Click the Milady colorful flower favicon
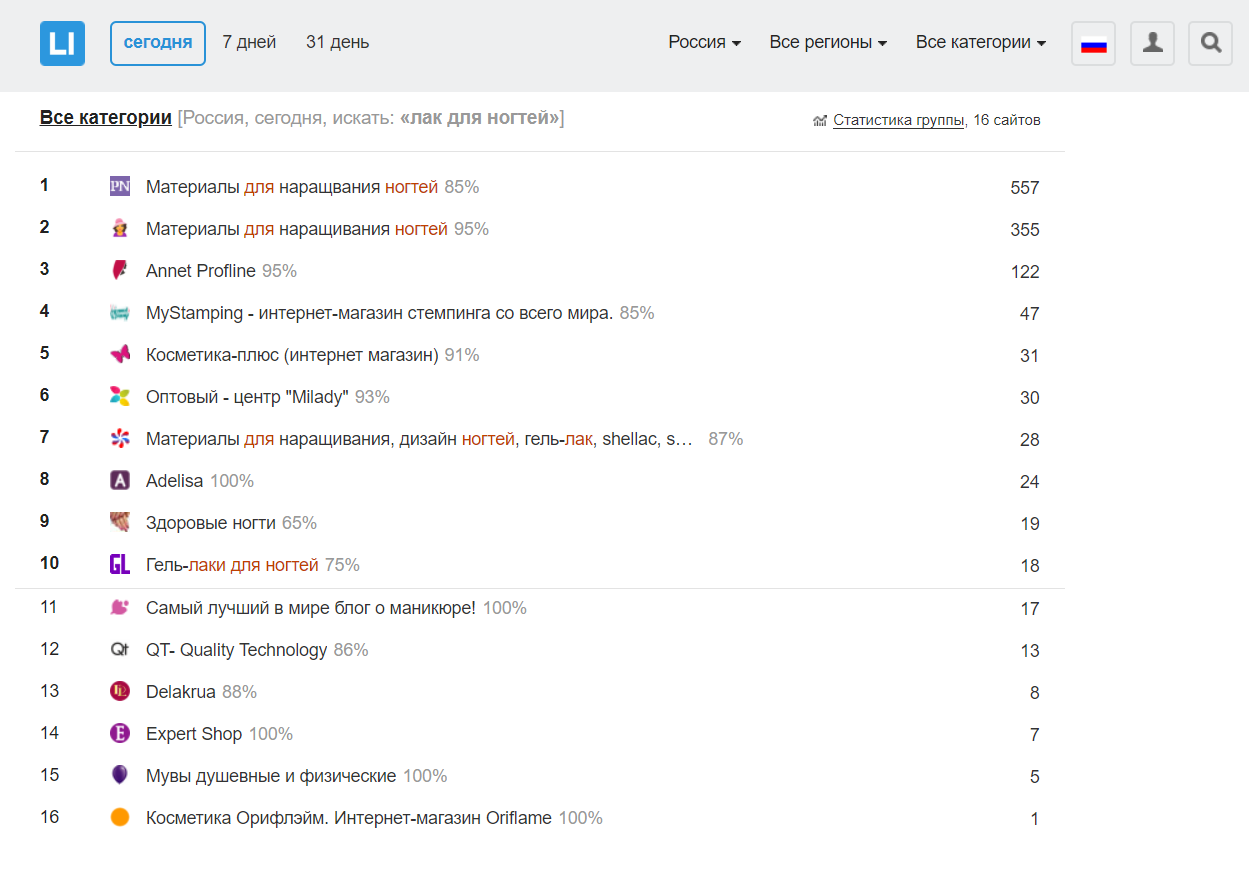Screen dimensions: 1249x871 click(120, 396)
